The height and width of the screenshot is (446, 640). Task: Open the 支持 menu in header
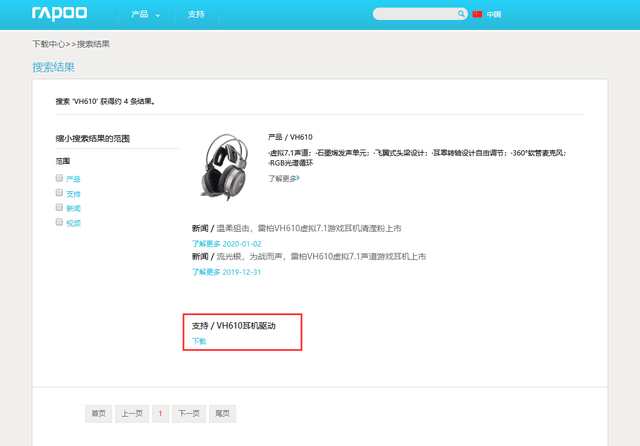pyautogui.click(x=196, y=14)
